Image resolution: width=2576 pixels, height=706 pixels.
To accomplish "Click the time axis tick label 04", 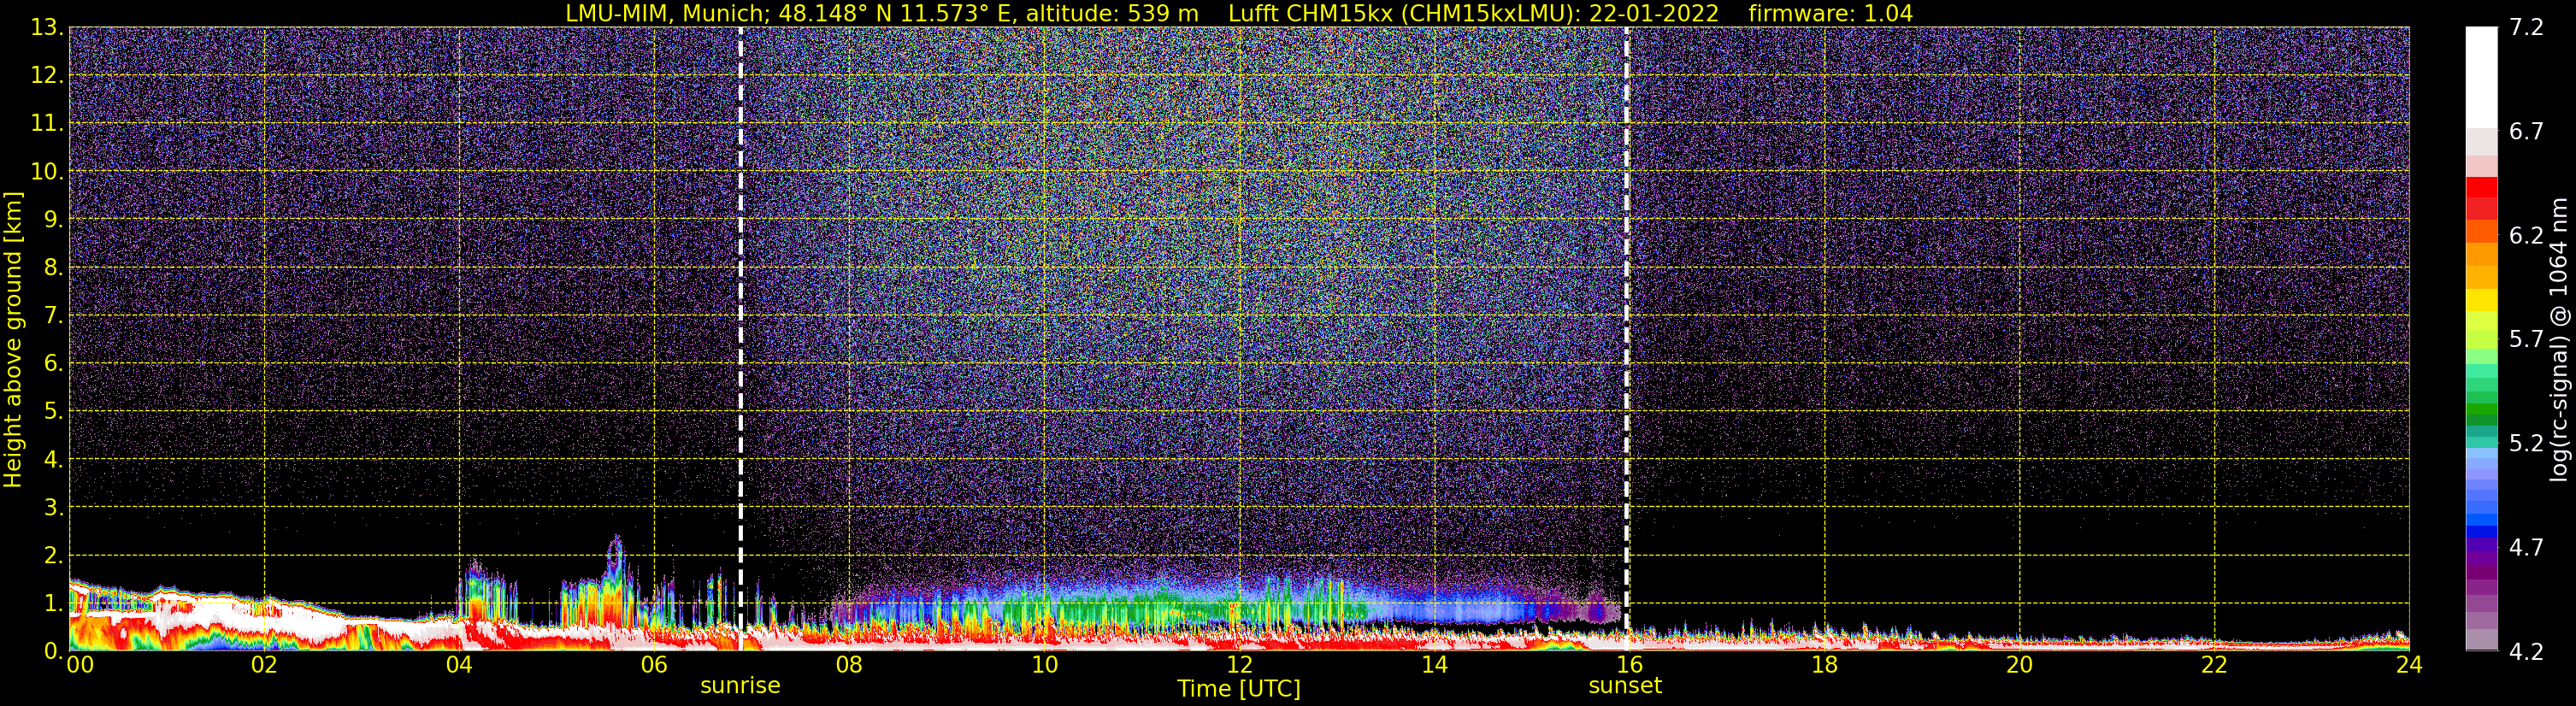I will pos(459,665).
